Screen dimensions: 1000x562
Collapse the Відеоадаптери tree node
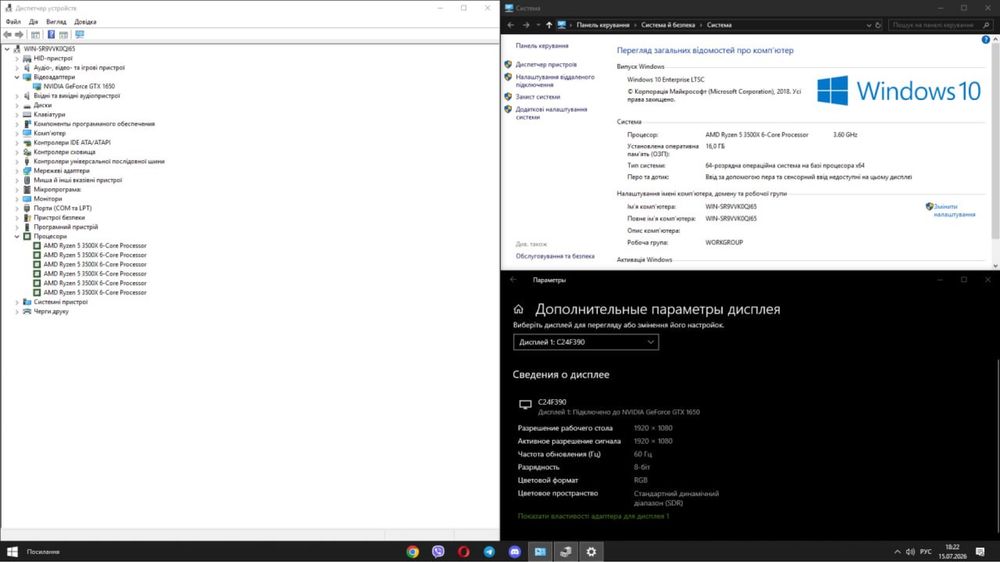click(17, 77)
